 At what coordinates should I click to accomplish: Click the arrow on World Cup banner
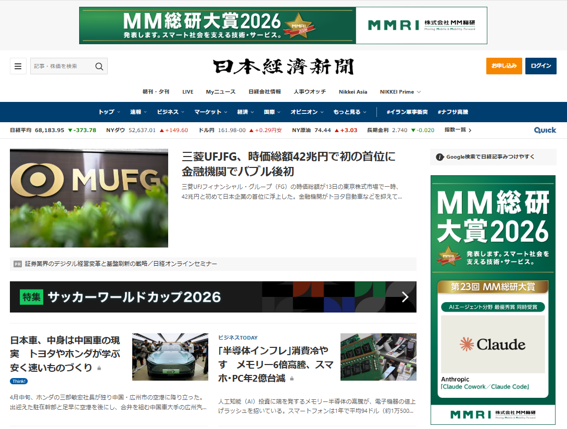[x=405, y=297]
